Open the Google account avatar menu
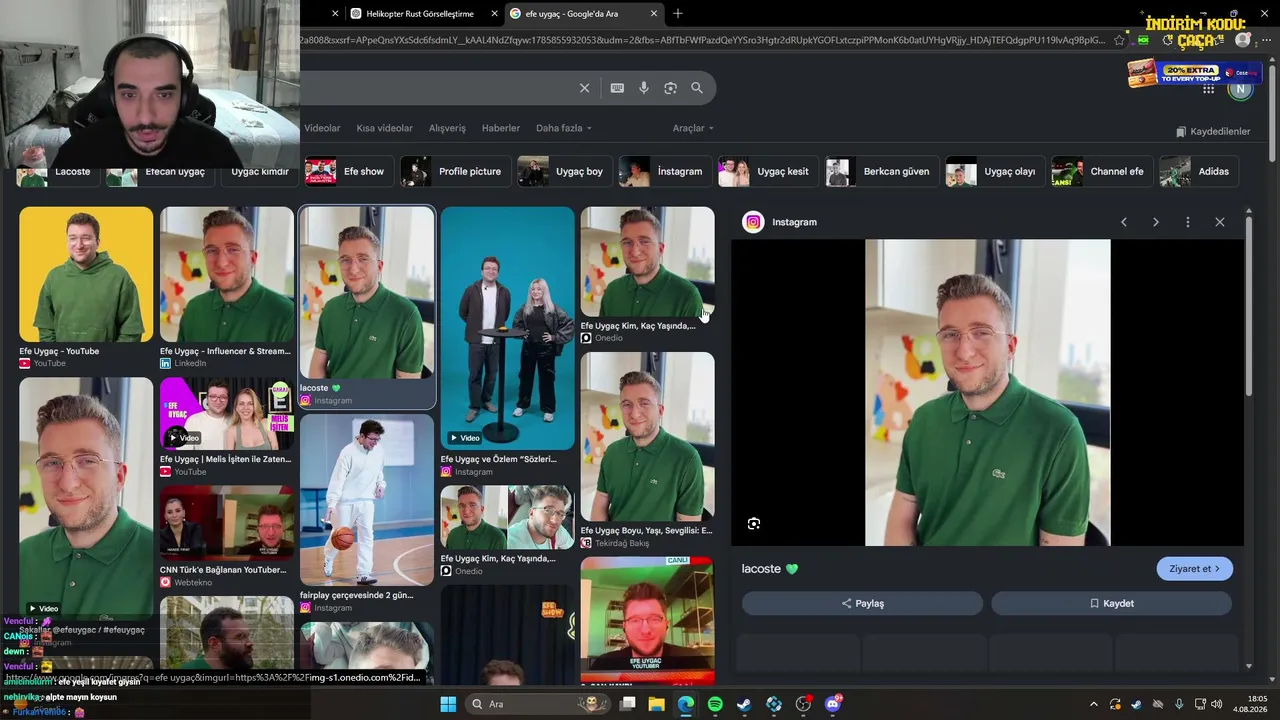The width and height of the screenshot is (1280, 720). 1241,89
